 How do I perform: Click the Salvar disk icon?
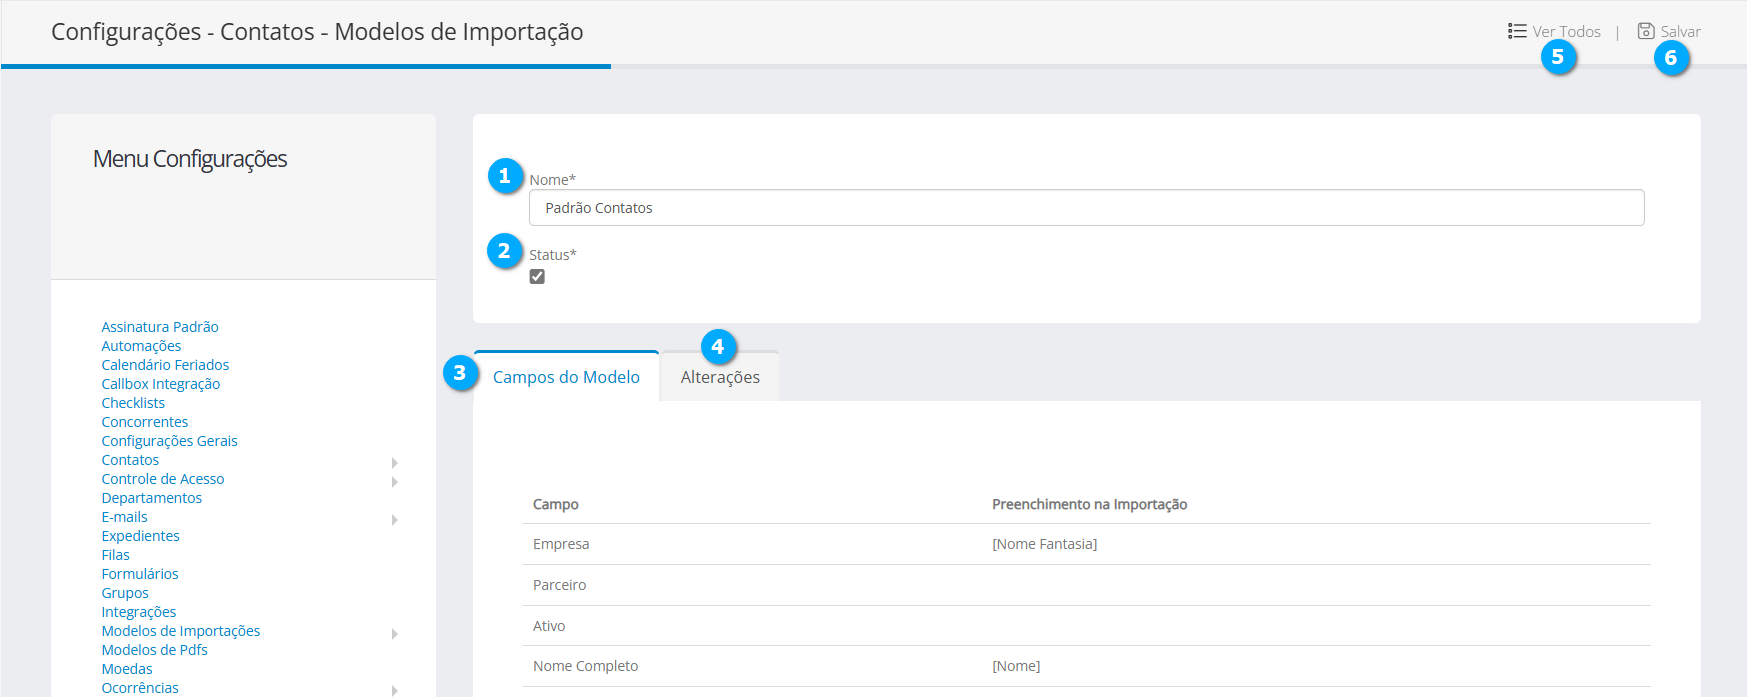(x=1645, y=31)
